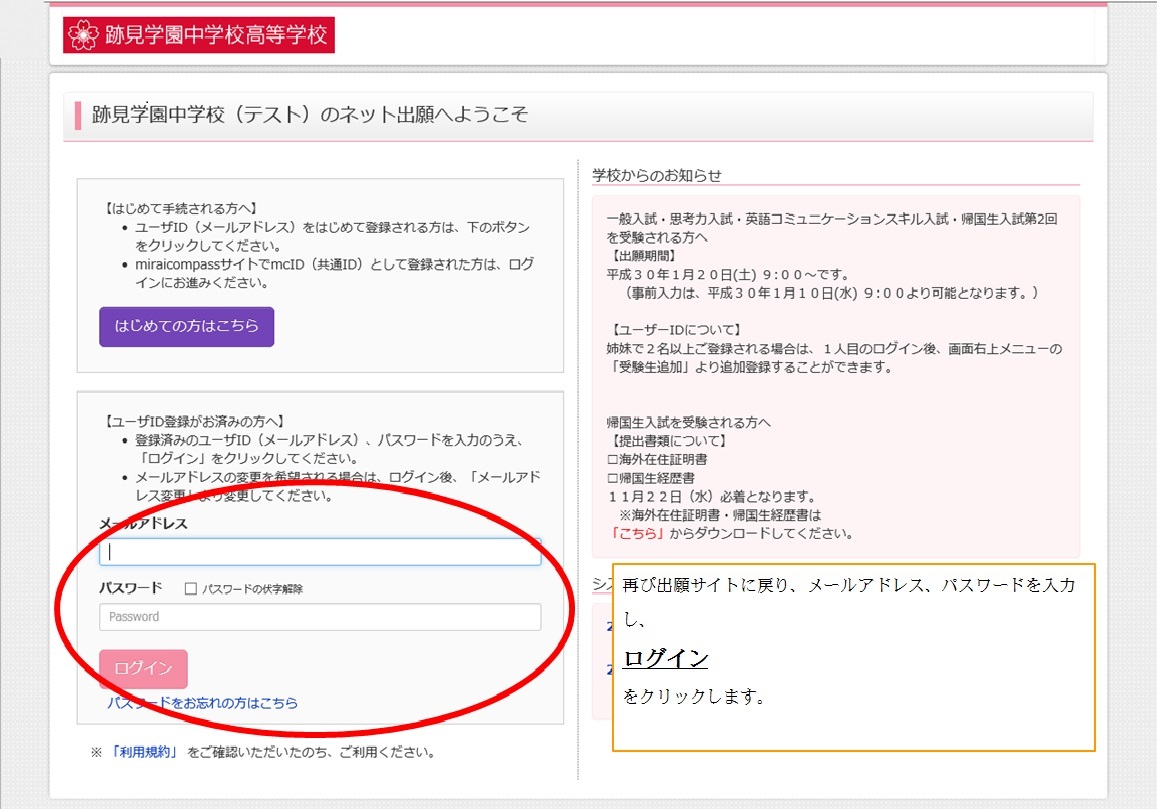This screenshot has width=1157, height=809.
Task: Click the 学校からのお知らせ section heading
Action: click(x=656, y=175)
